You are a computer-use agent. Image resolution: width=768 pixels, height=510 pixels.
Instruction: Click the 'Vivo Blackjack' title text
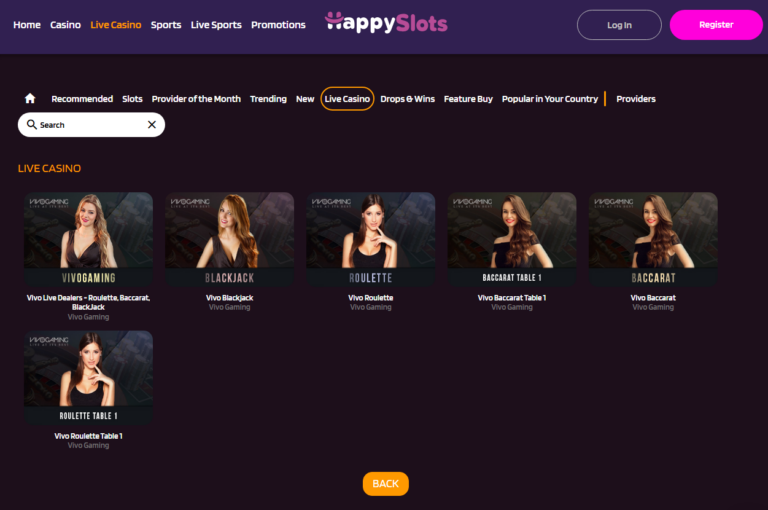pos(229,297)
